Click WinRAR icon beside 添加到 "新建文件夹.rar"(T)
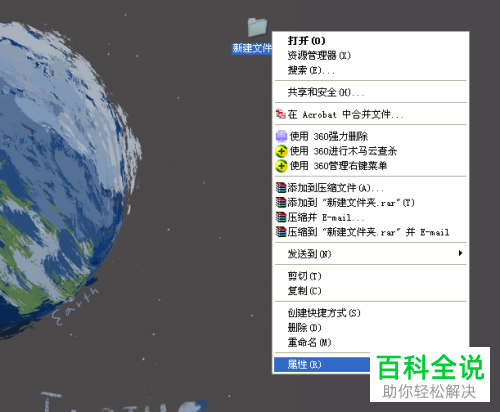This screenshot has height=412, width=500. pyautogui.click(x=281, y=202)
